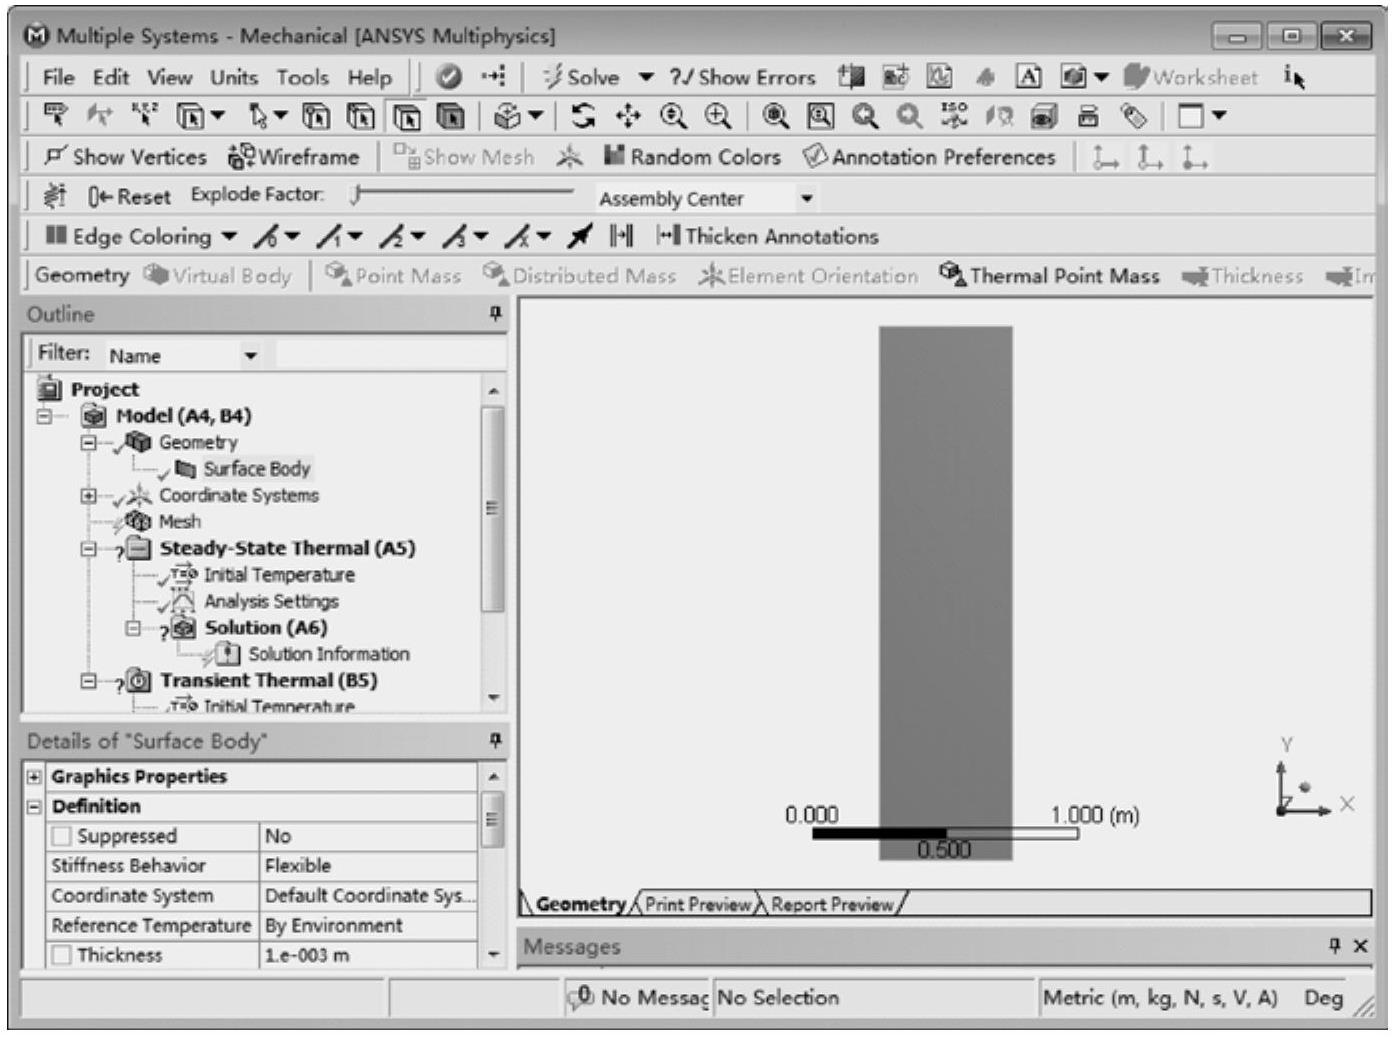Click the New Chart and Table icon
The image size is (1399, 1040).
939,77
